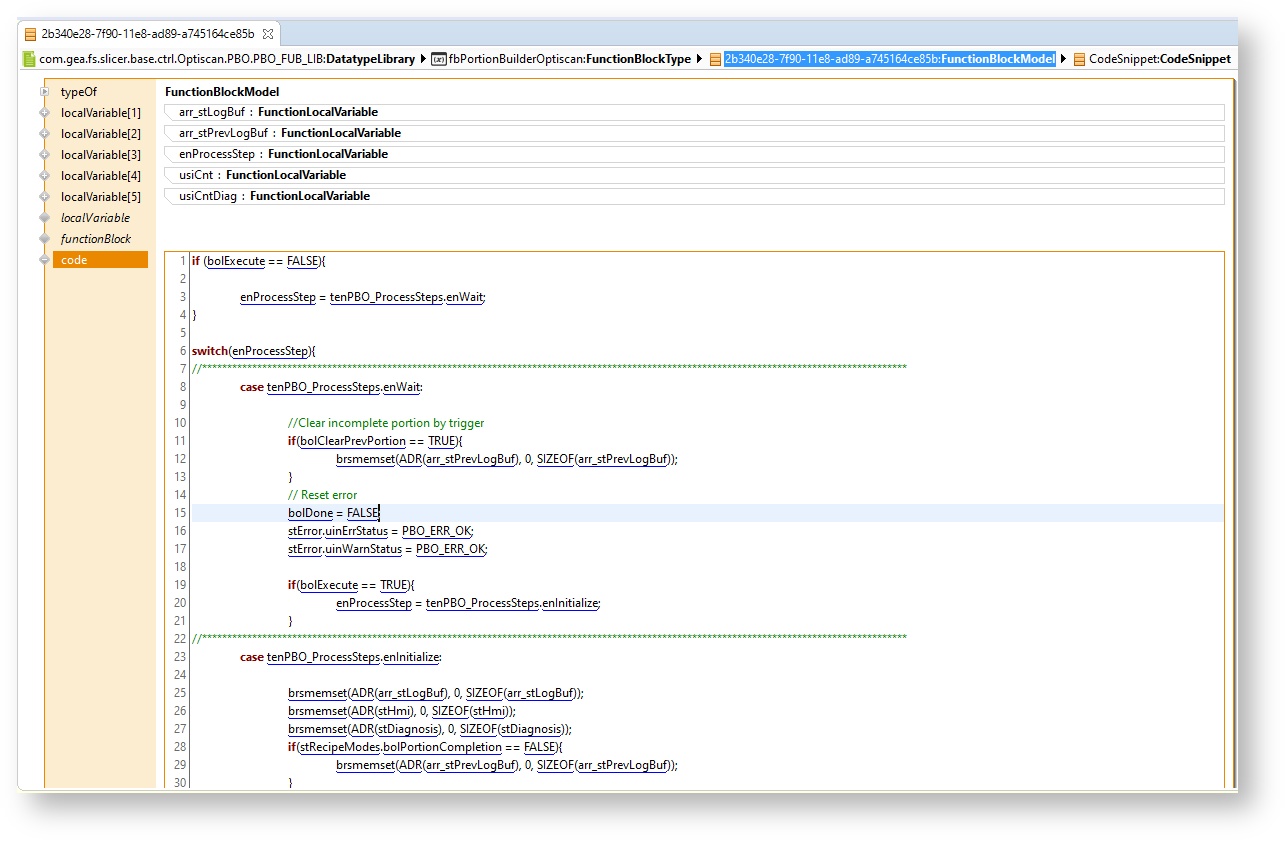The width and height of the screenshot is (1286, 841).
Task: Click the CodeSnippet breadcrumb icon
Action: click(x=1079, y=59)
